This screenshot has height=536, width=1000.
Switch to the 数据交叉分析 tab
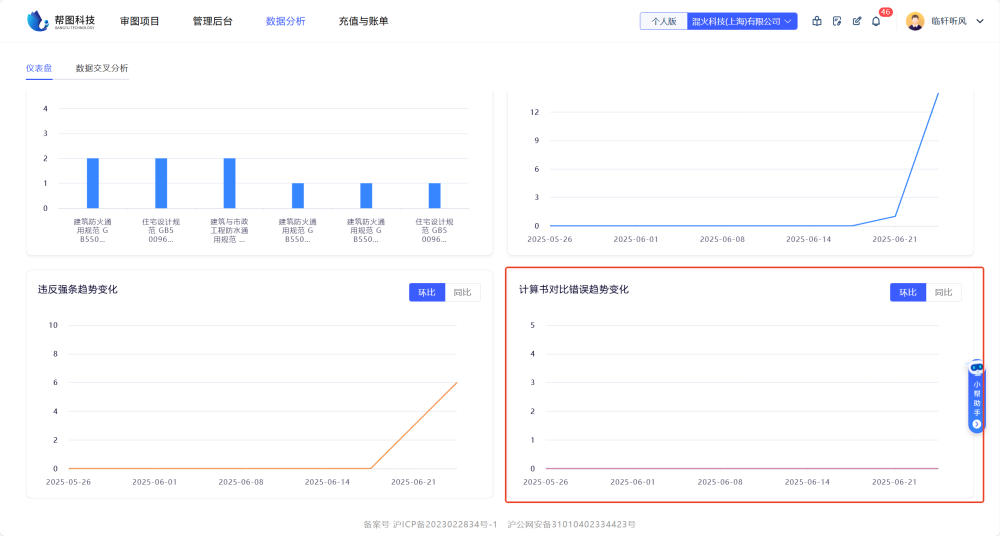pos(102,68)
